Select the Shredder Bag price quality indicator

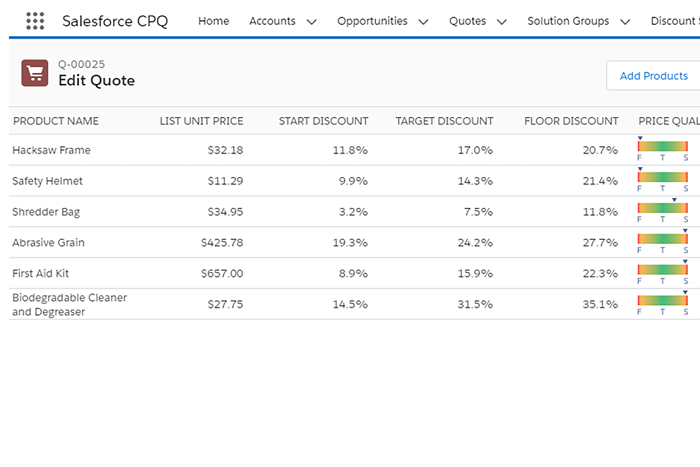[663, 208]
